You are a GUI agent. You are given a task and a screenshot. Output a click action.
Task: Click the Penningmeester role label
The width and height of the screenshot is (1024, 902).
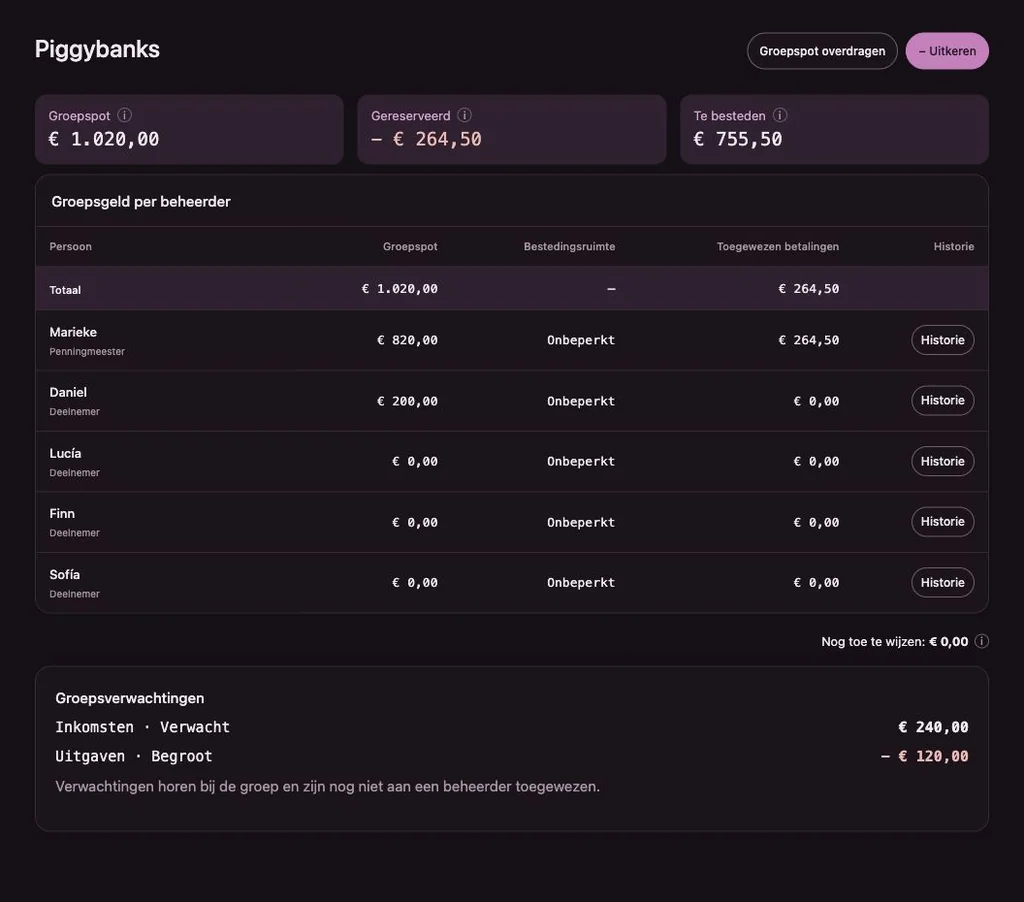[87, 351]
